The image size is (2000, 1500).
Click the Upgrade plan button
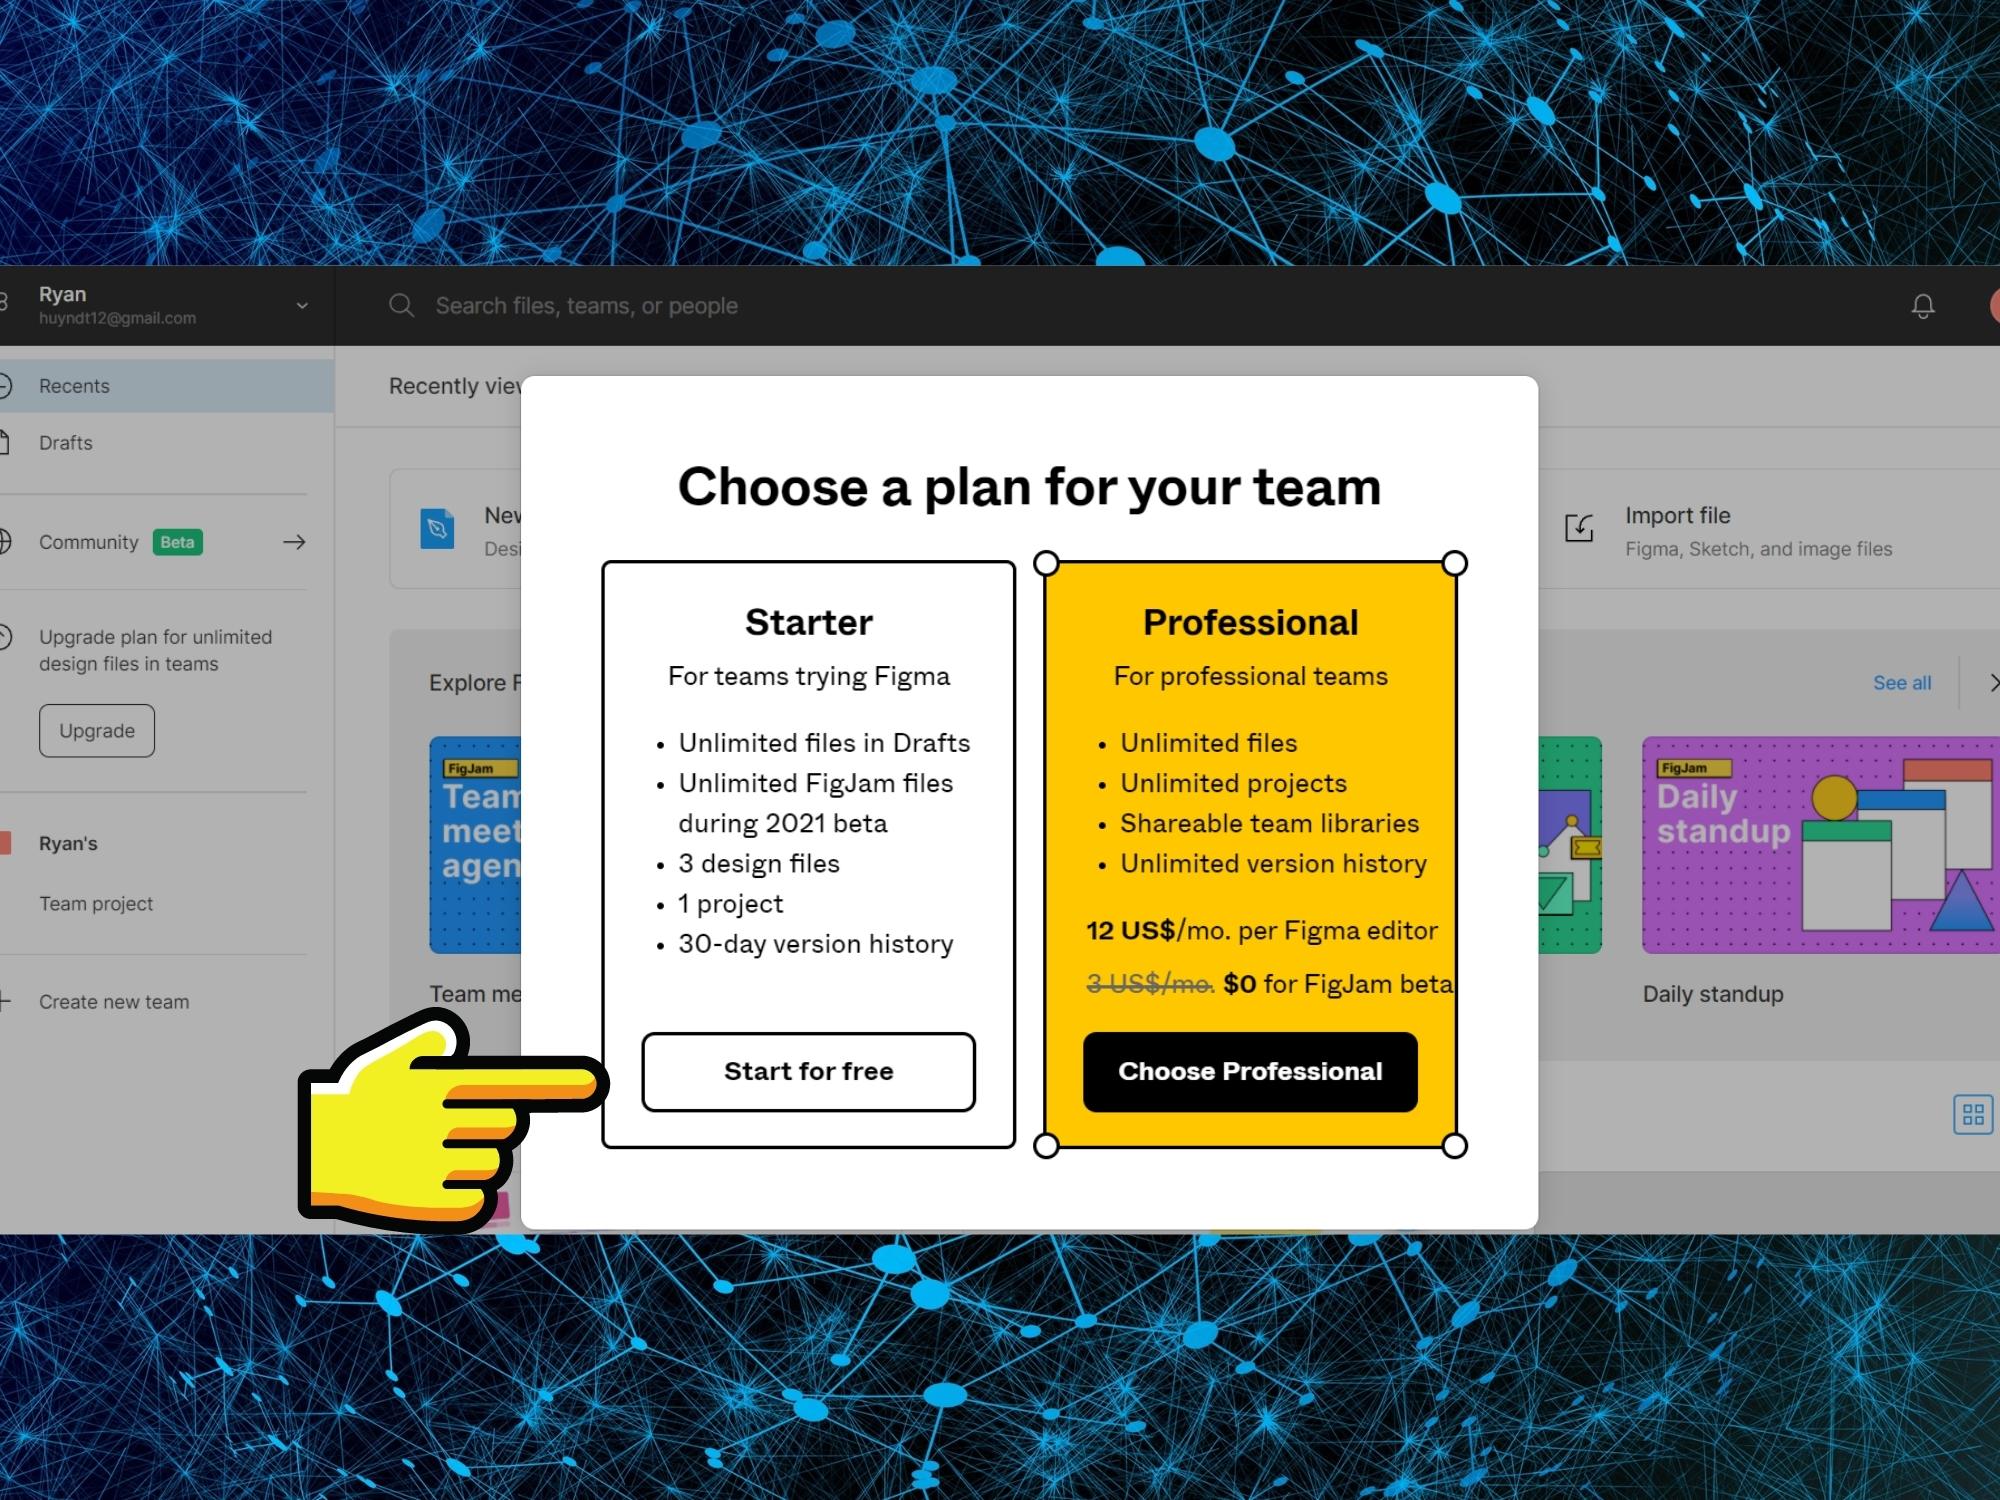coord(96,730)
